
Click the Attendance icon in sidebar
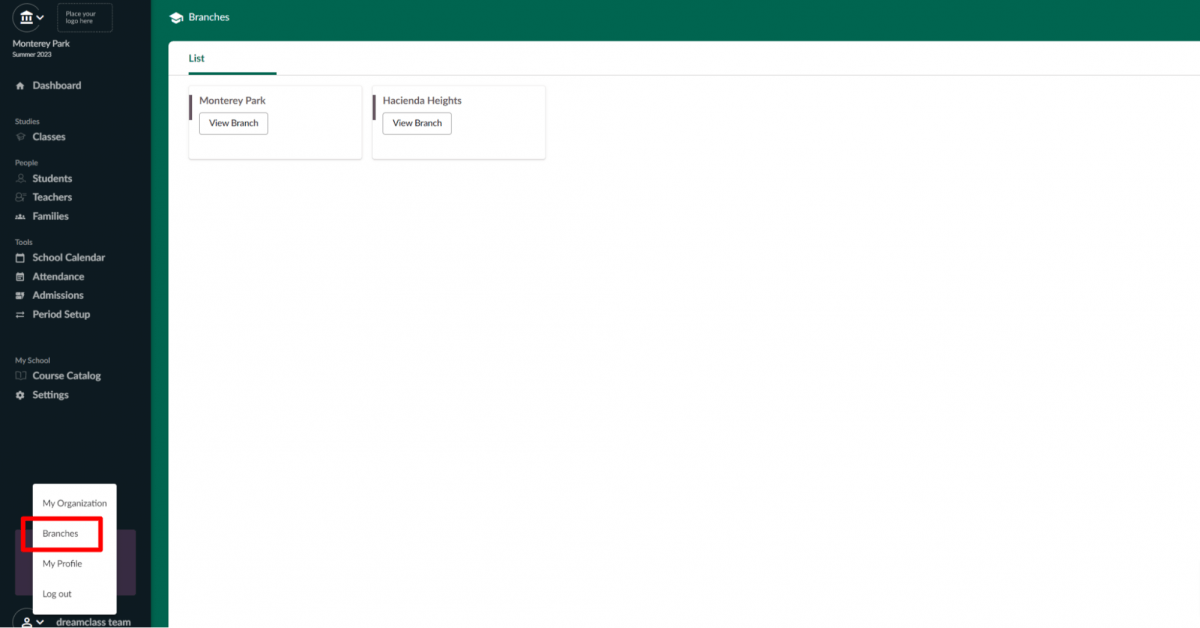(20, 277)
